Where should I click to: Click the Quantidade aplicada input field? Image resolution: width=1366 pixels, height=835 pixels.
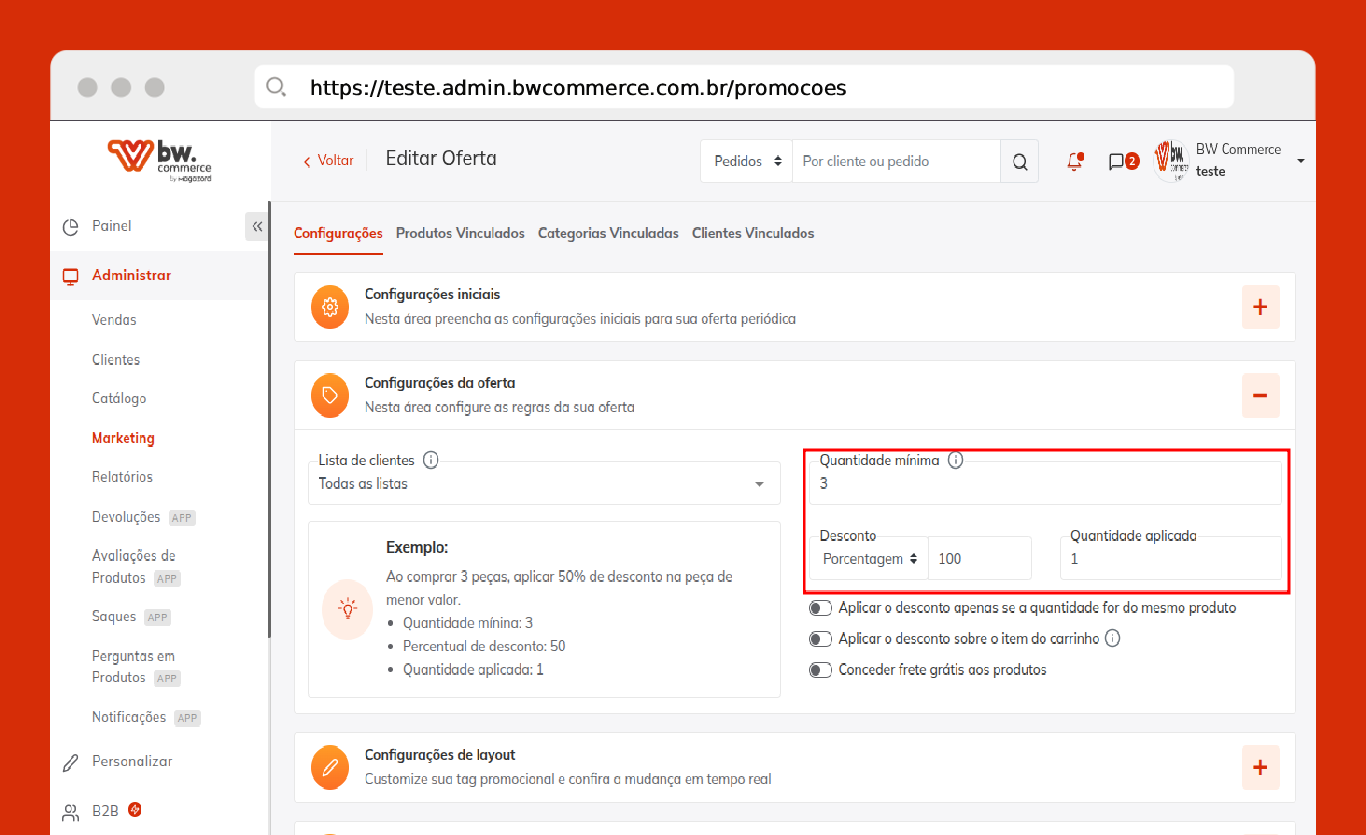tap(1170, 559)
